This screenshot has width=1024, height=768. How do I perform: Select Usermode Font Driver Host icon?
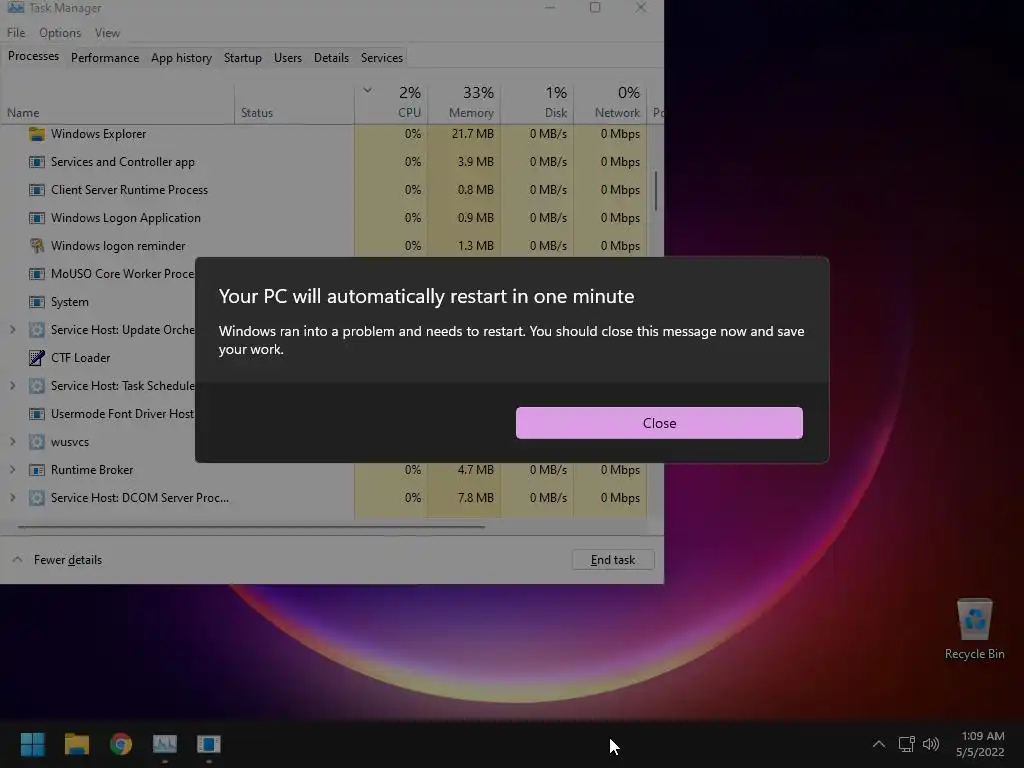37,414
